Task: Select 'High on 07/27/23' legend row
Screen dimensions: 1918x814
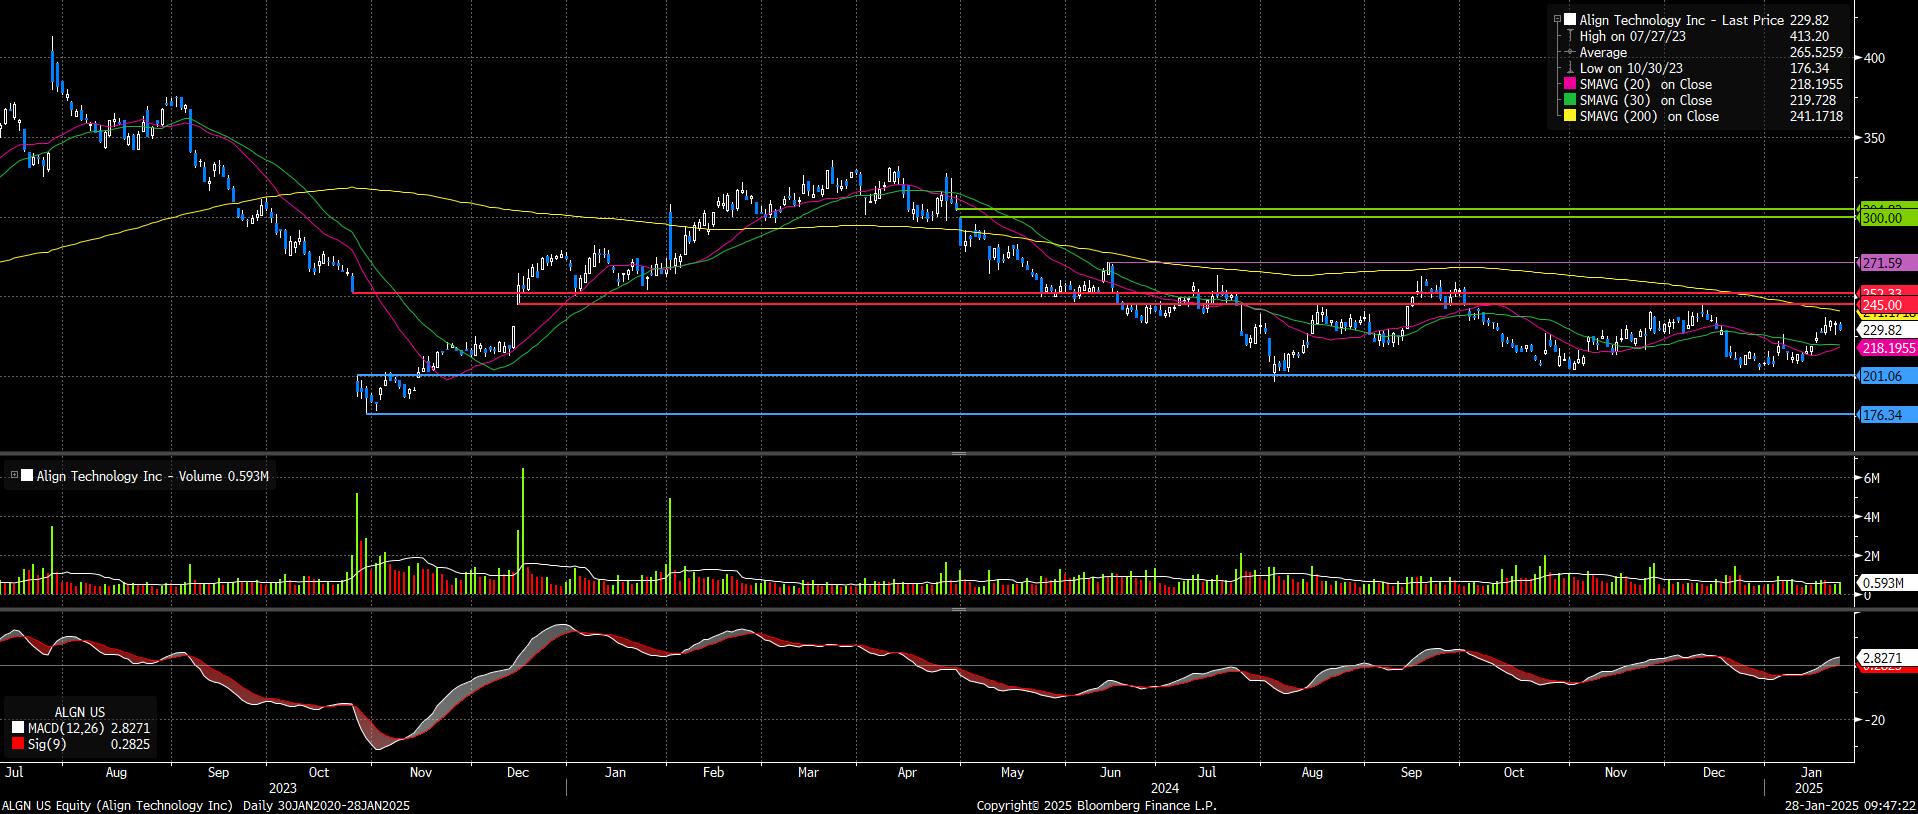Action: [x=1632, y=36]
